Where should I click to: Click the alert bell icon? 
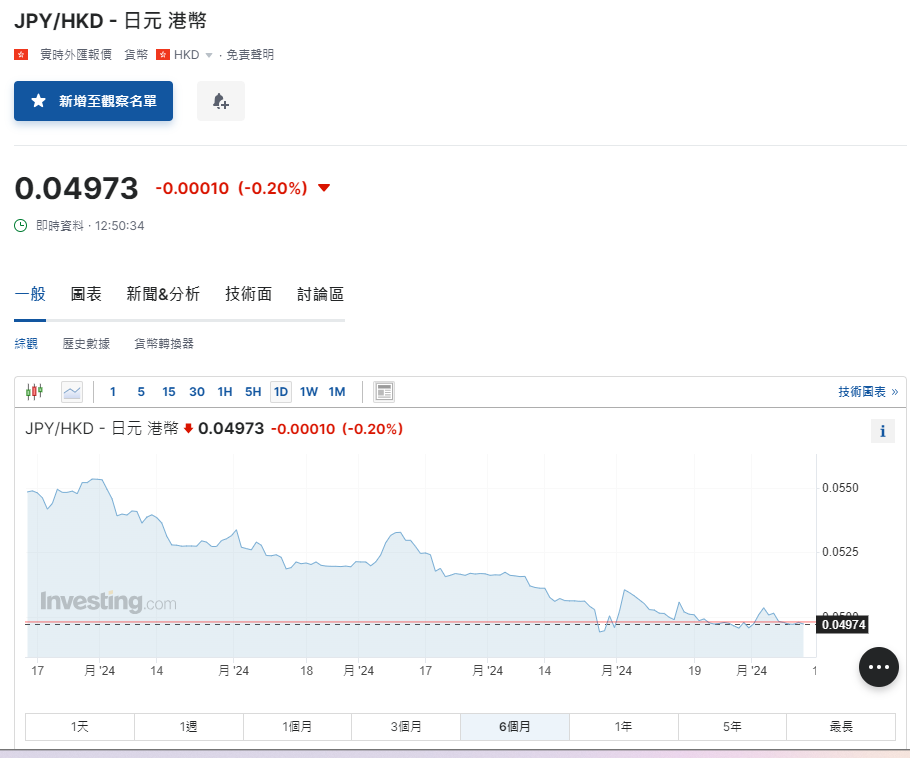tap(220, 101)
